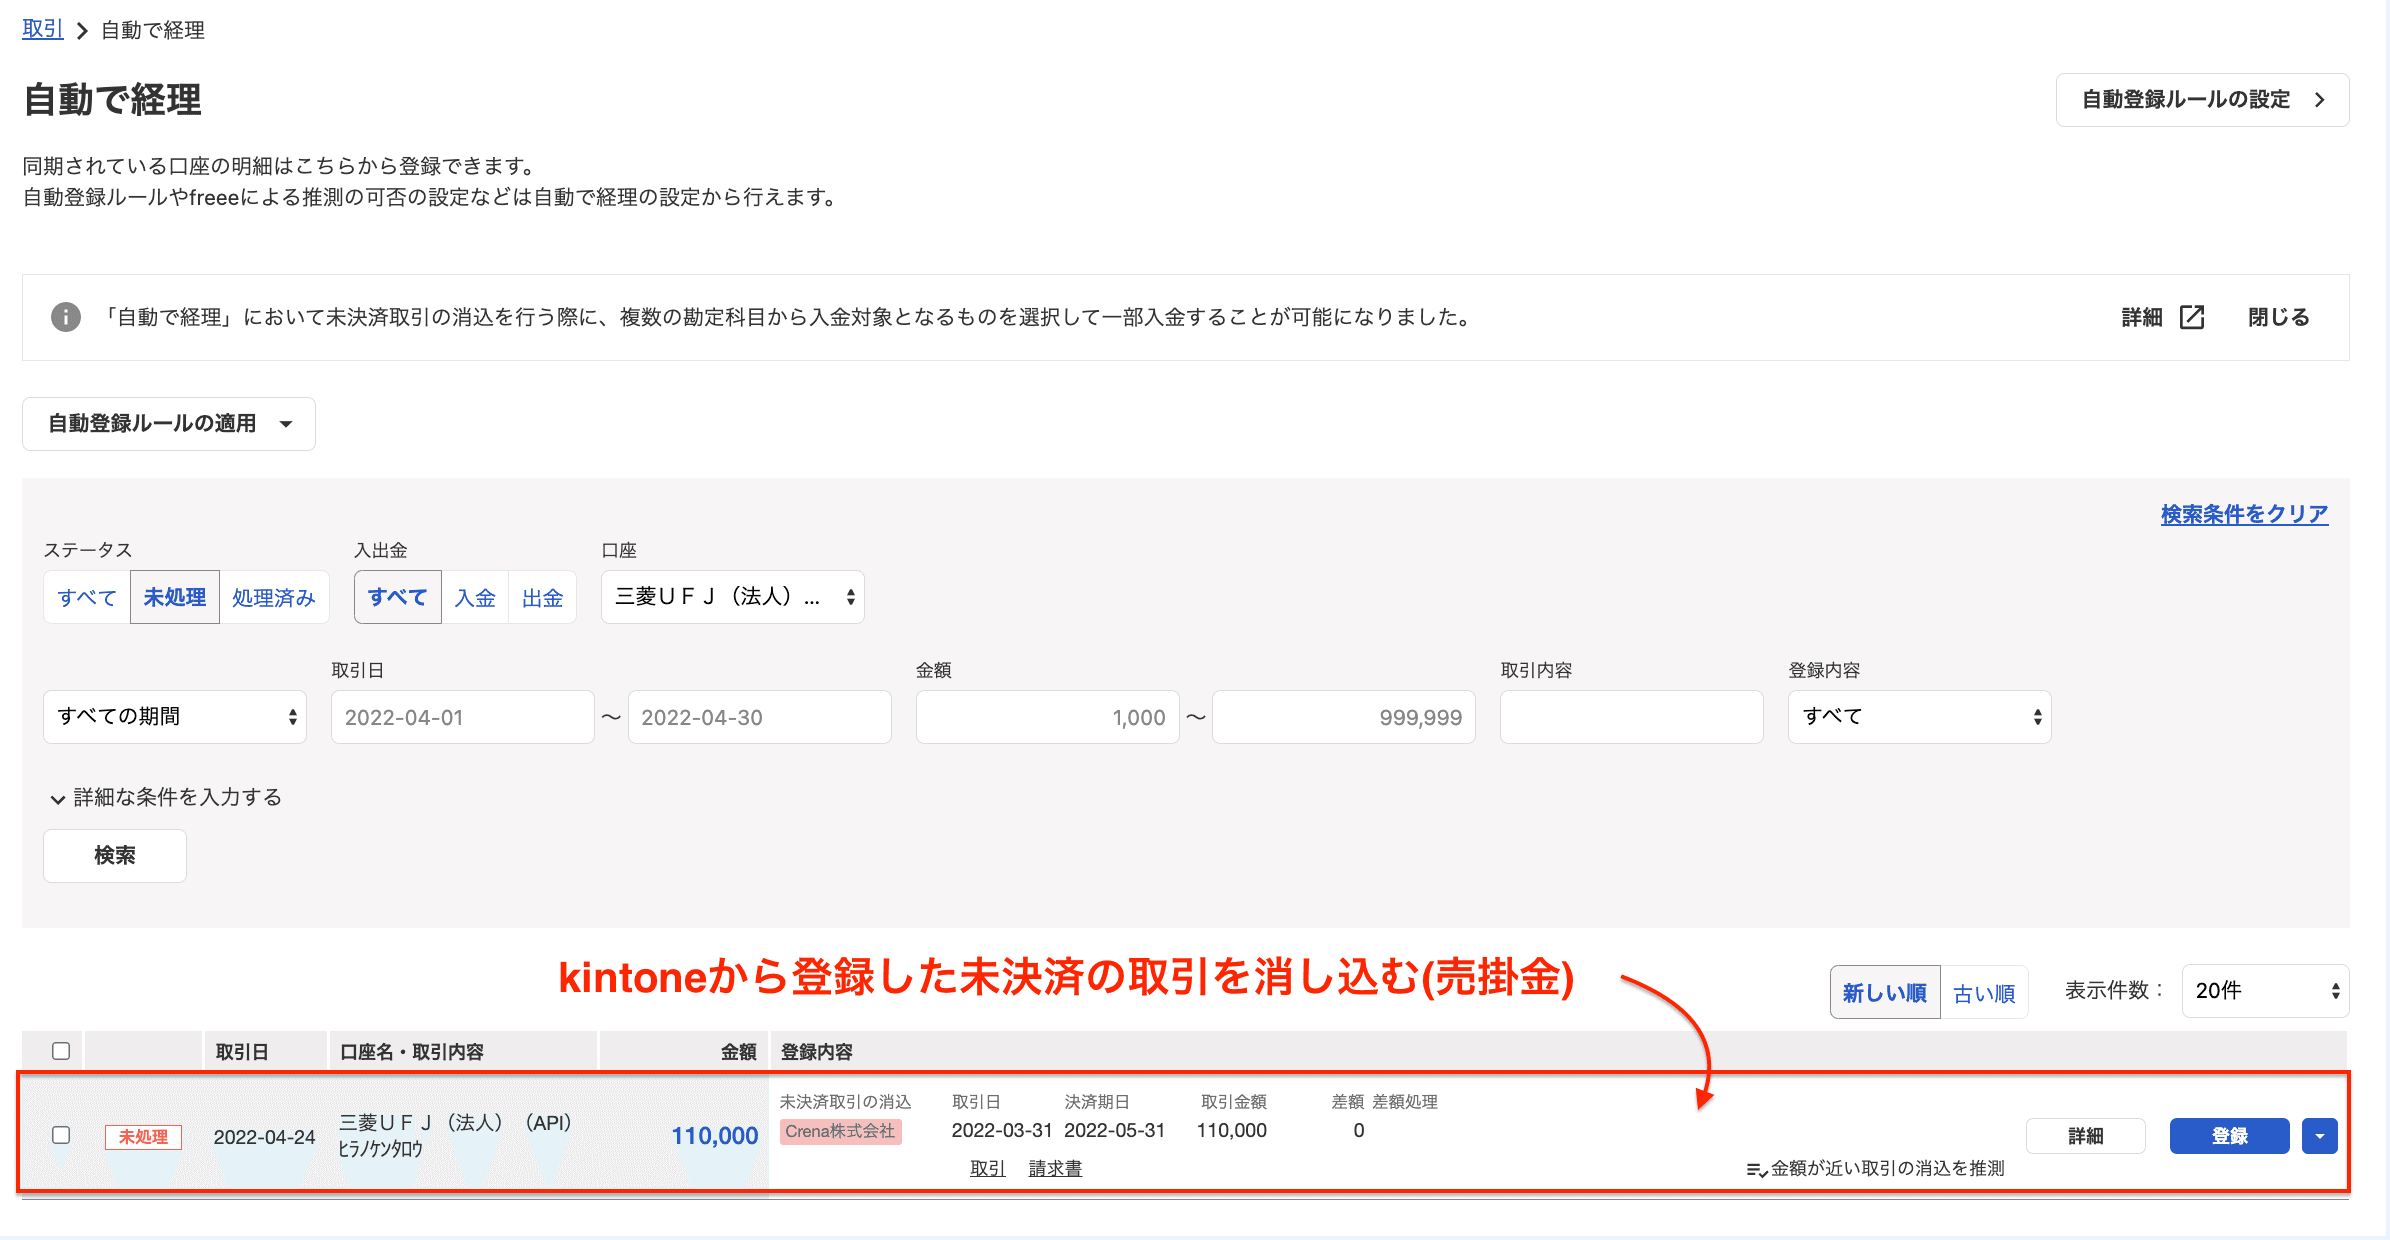Open the 請求書 link under the matched transaction
Viewport: 2390px width, 1240px height.
click(x=1055, y=1168)
